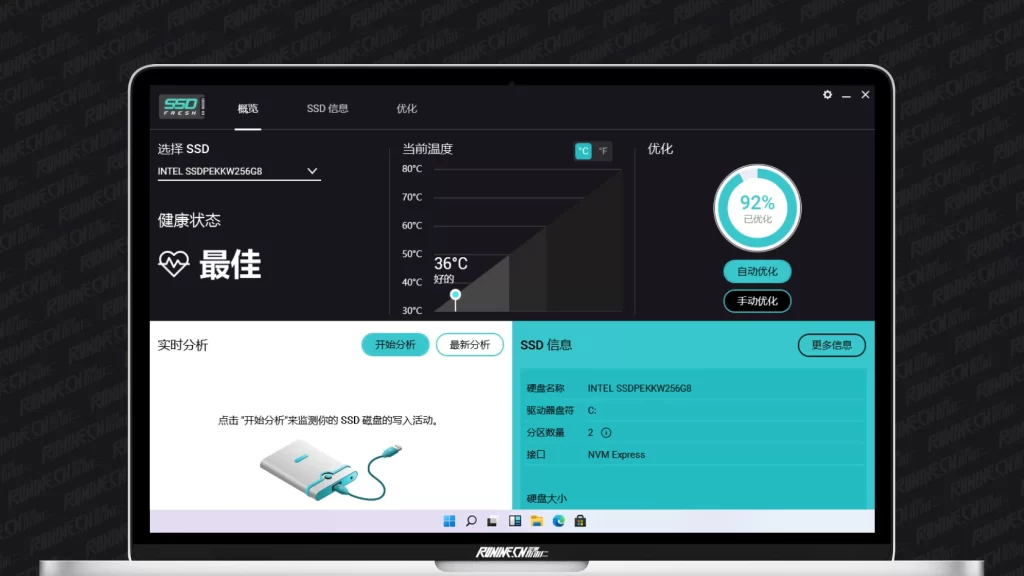This screenshot has width=1024, height=576.
Task: Open Windows taskbar search
Action: coord(471,521)
